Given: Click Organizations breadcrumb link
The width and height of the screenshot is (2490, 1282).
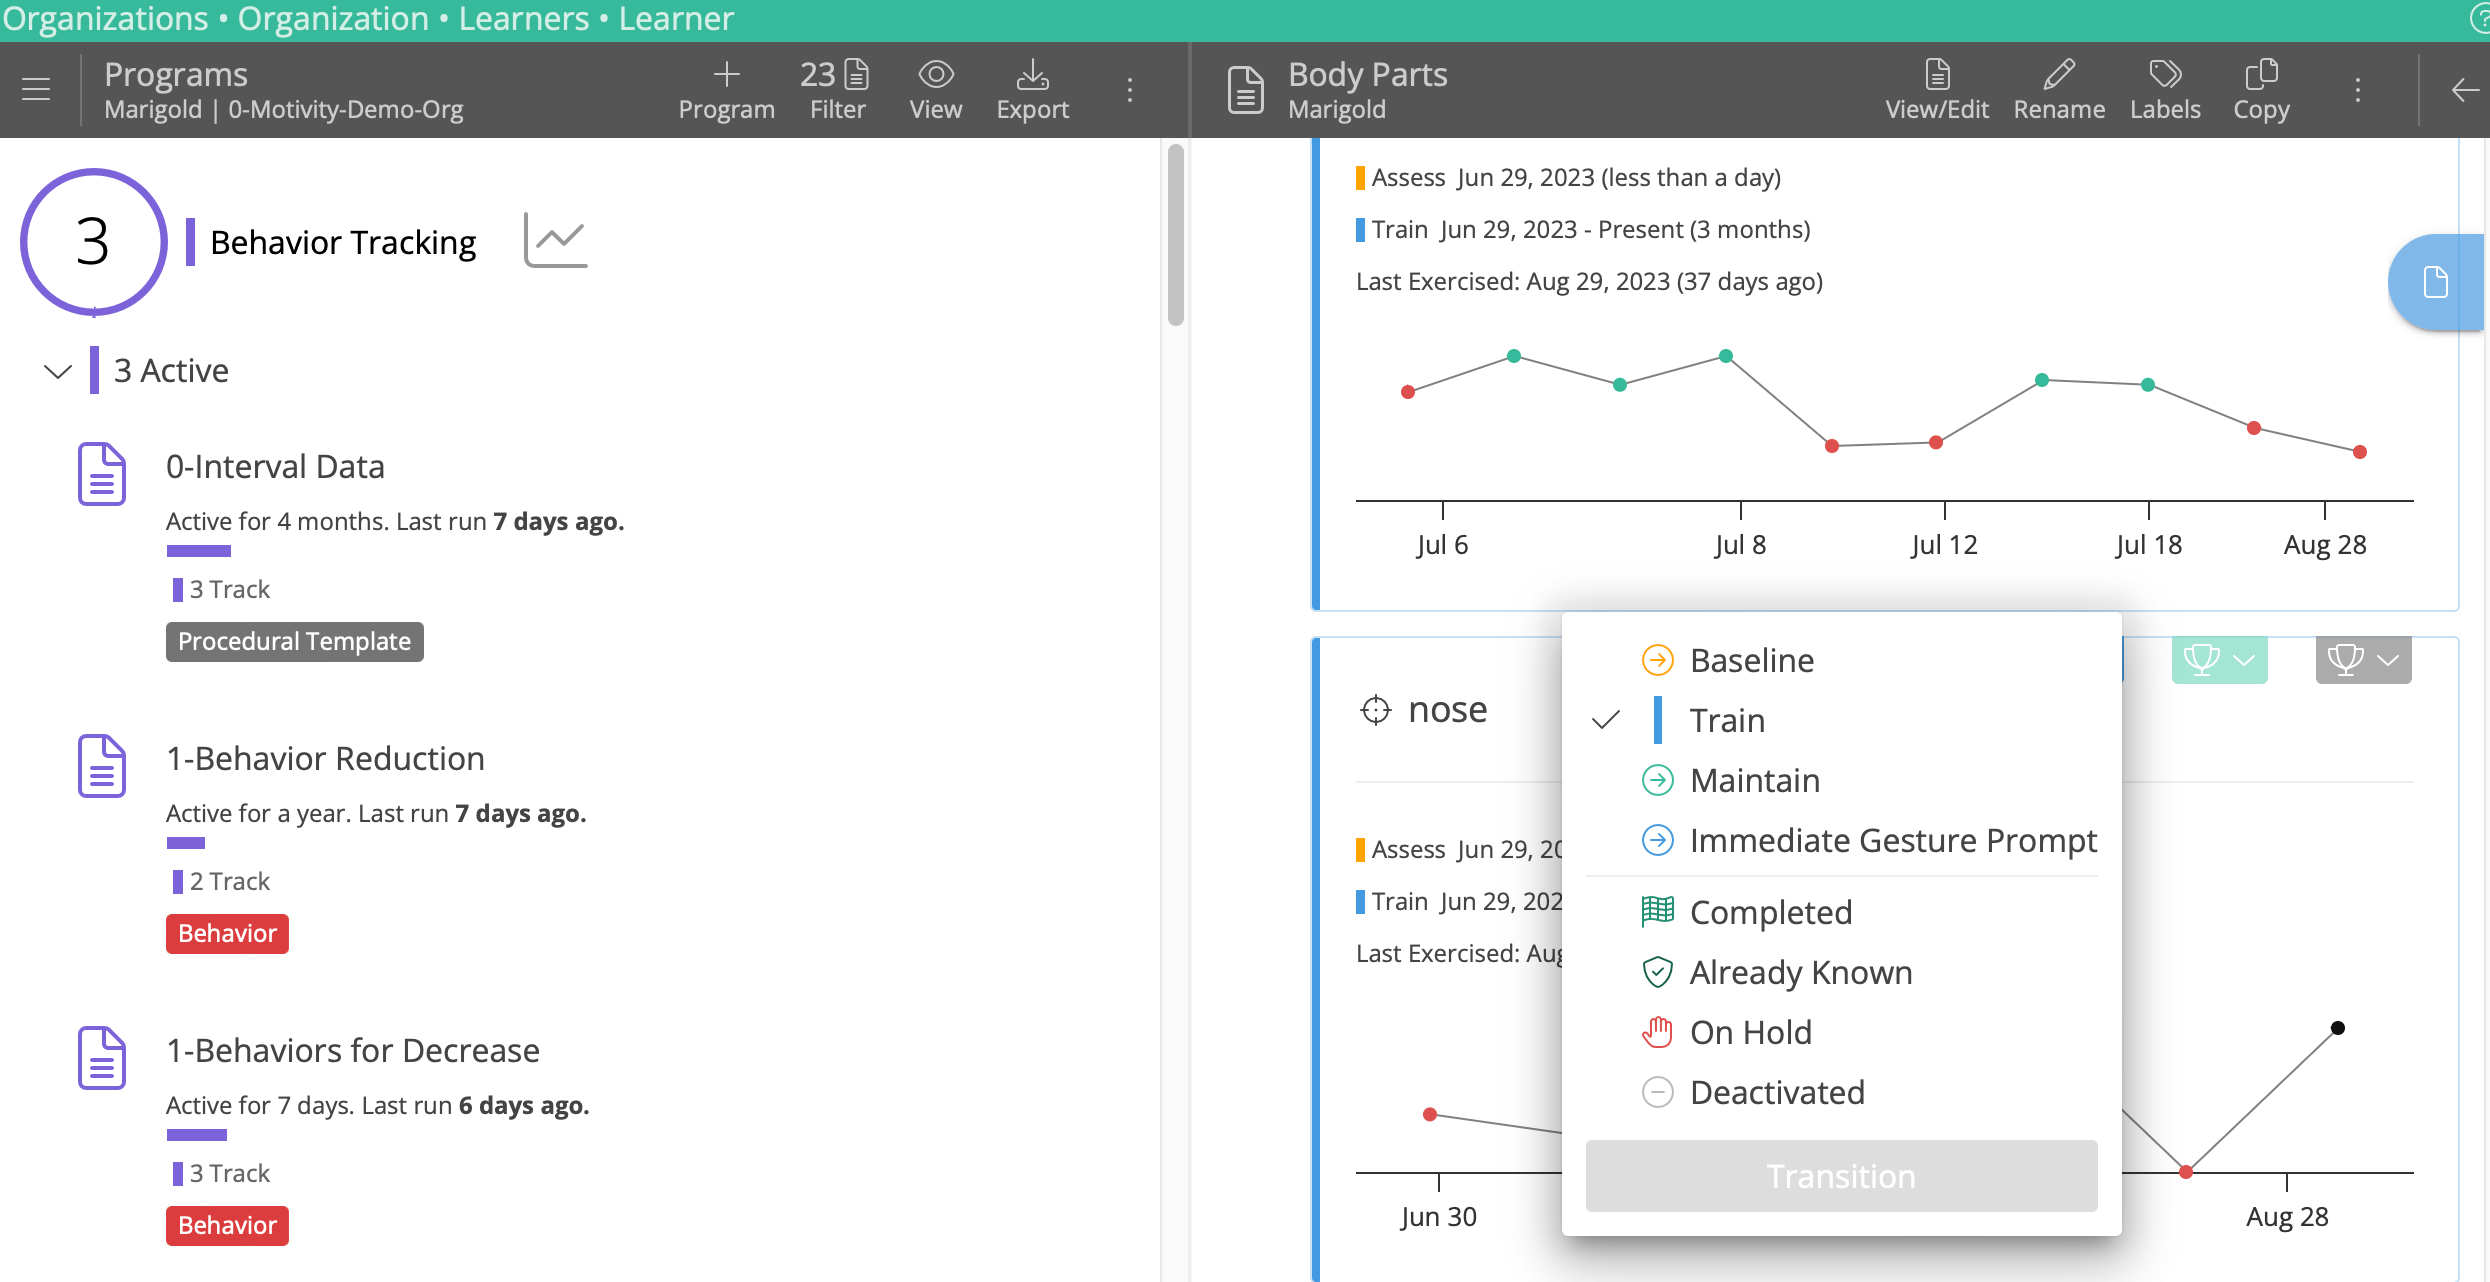Looking at the screenshot, I should 105,19.
